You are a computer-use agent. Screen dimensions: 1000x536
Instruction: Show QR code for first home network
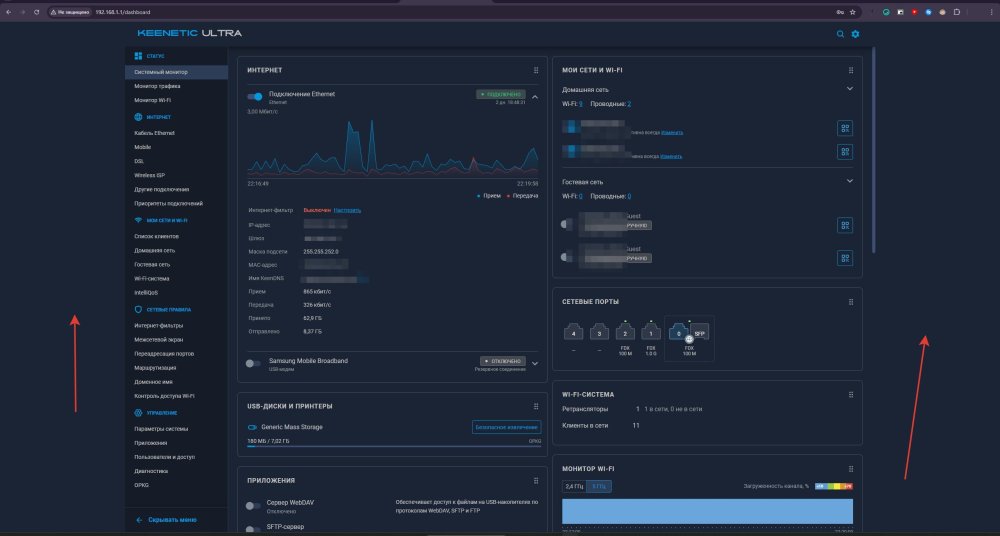pos(844,128)
